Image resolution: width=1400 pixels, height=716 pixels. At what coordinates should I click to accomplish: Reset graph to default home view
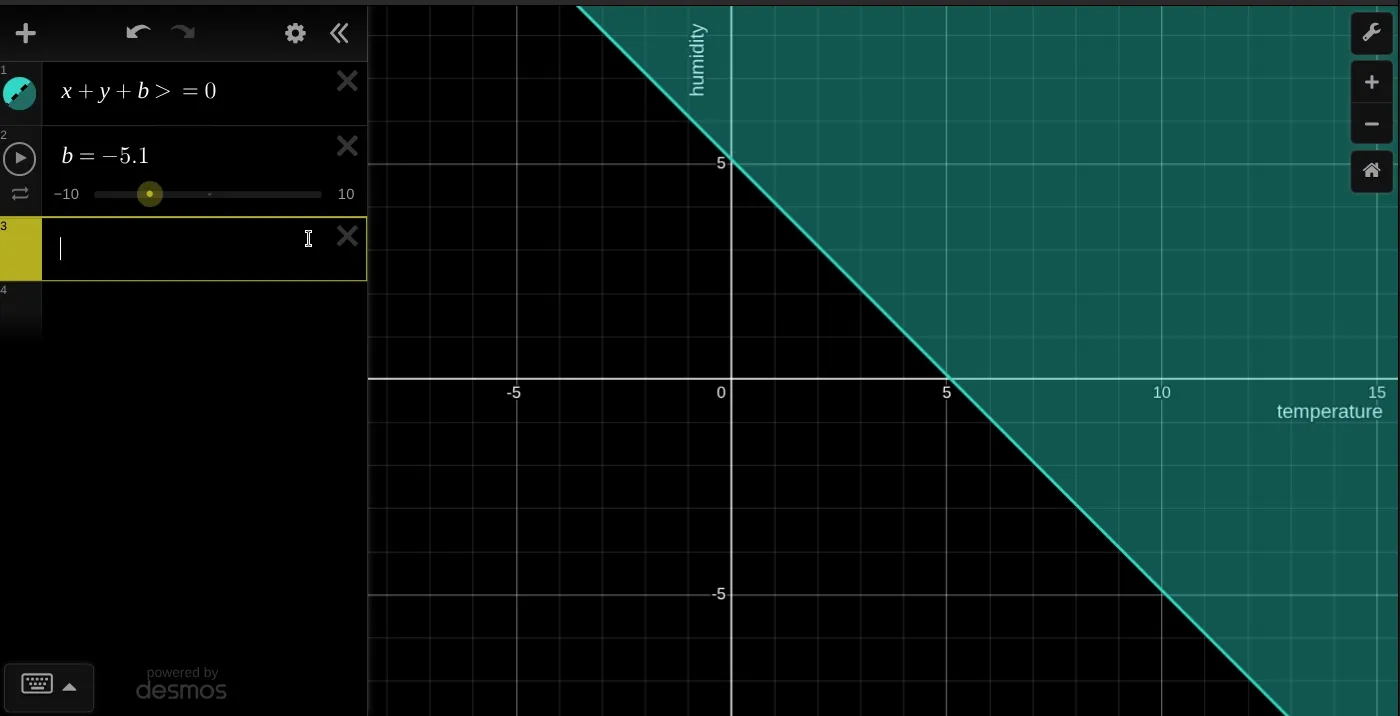(1371, 171)
